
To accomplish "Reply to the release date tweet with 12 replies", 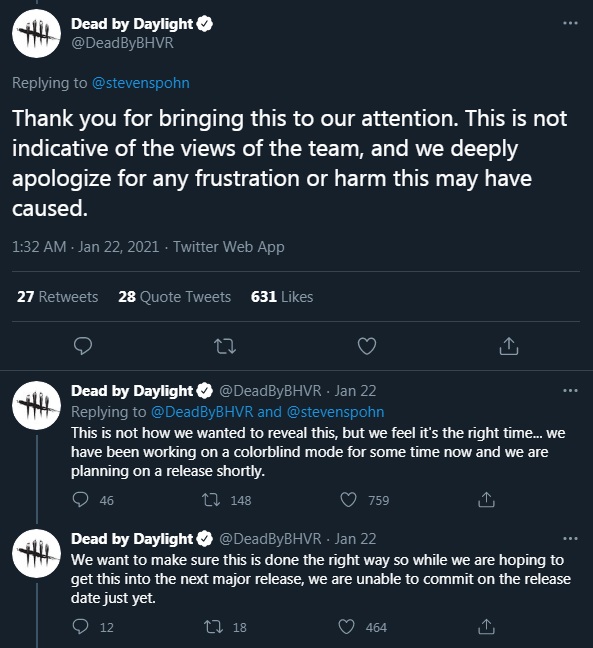I will click(80, 627).
